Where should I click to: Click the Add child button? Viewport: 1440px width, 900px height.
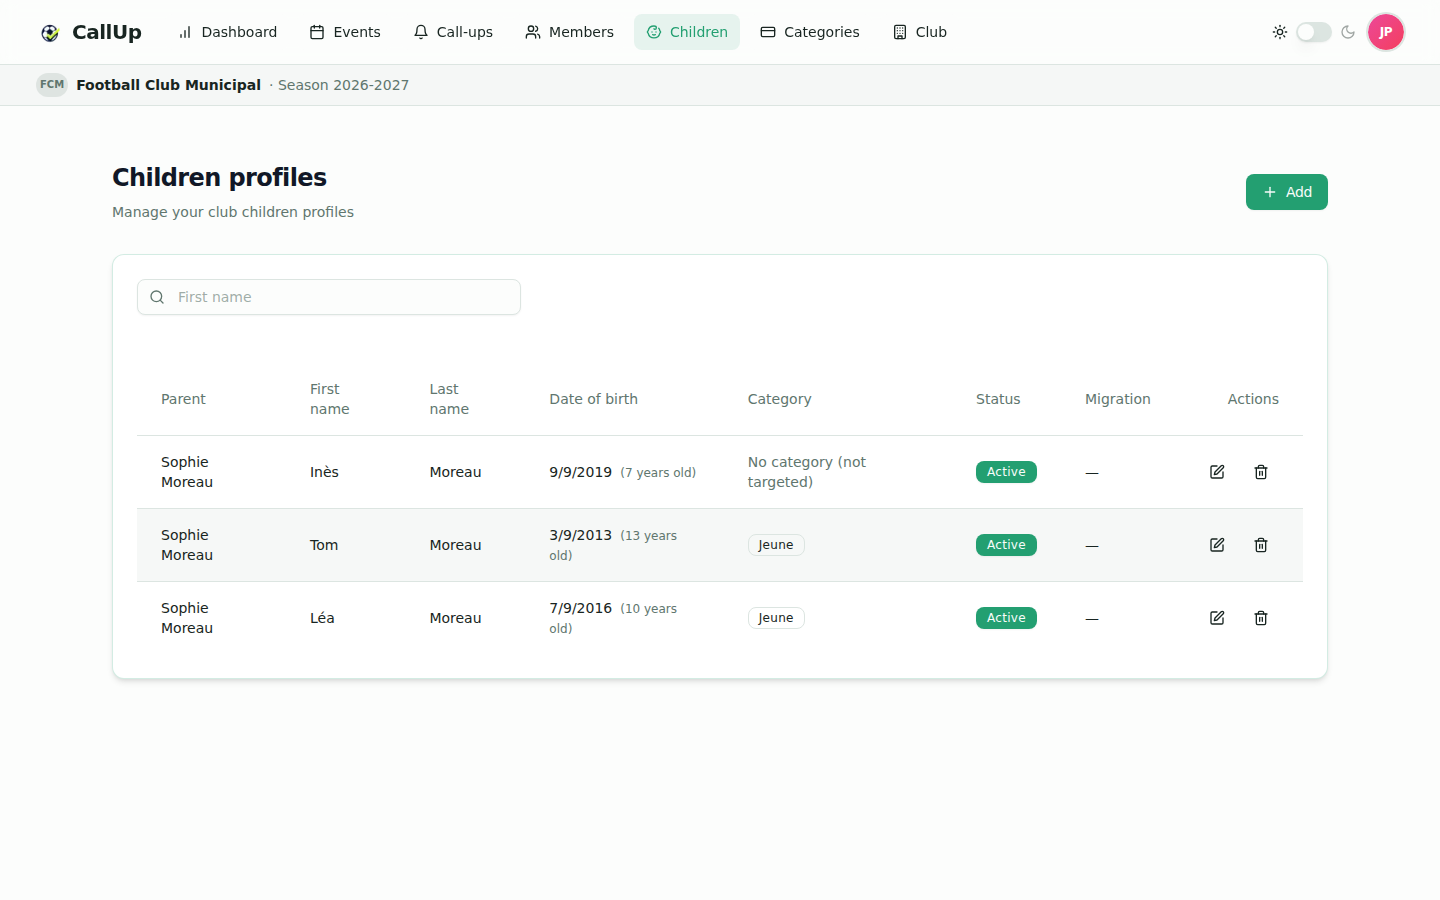coord(1287,192)
